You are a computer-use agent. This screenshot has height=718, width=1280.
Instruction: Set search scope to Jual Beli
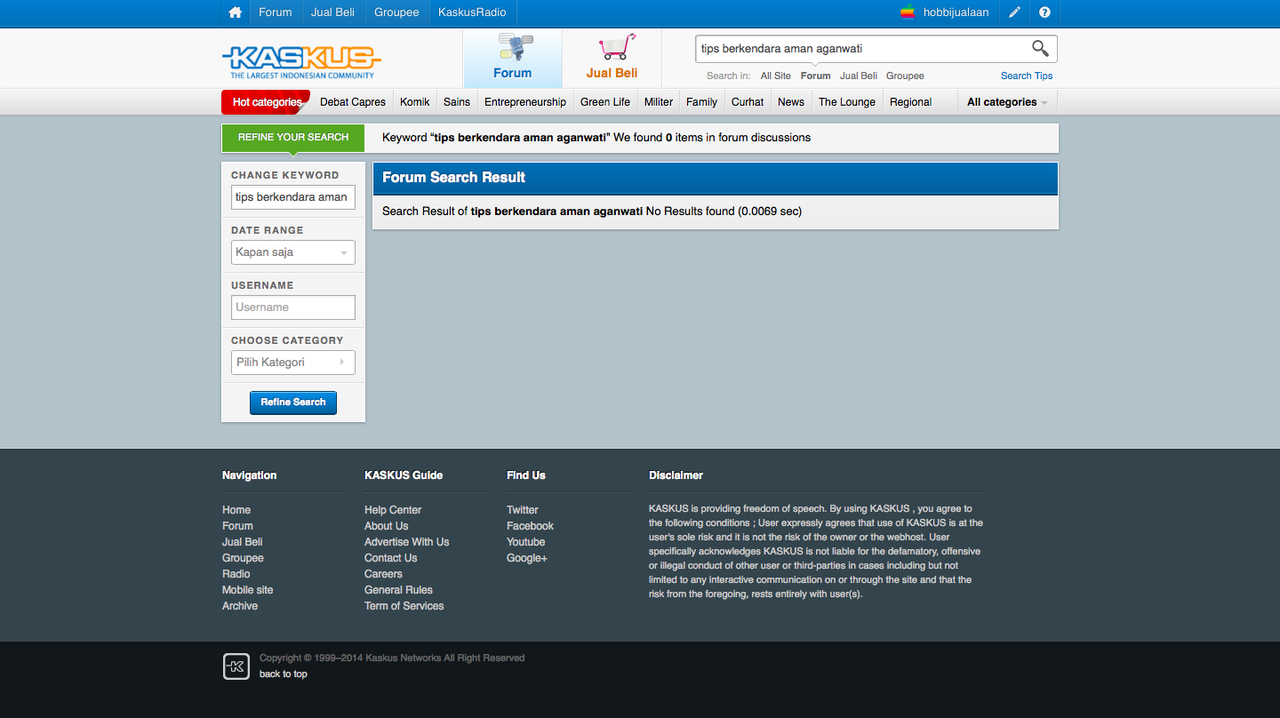pyautogui.click(x=858, y=76)
